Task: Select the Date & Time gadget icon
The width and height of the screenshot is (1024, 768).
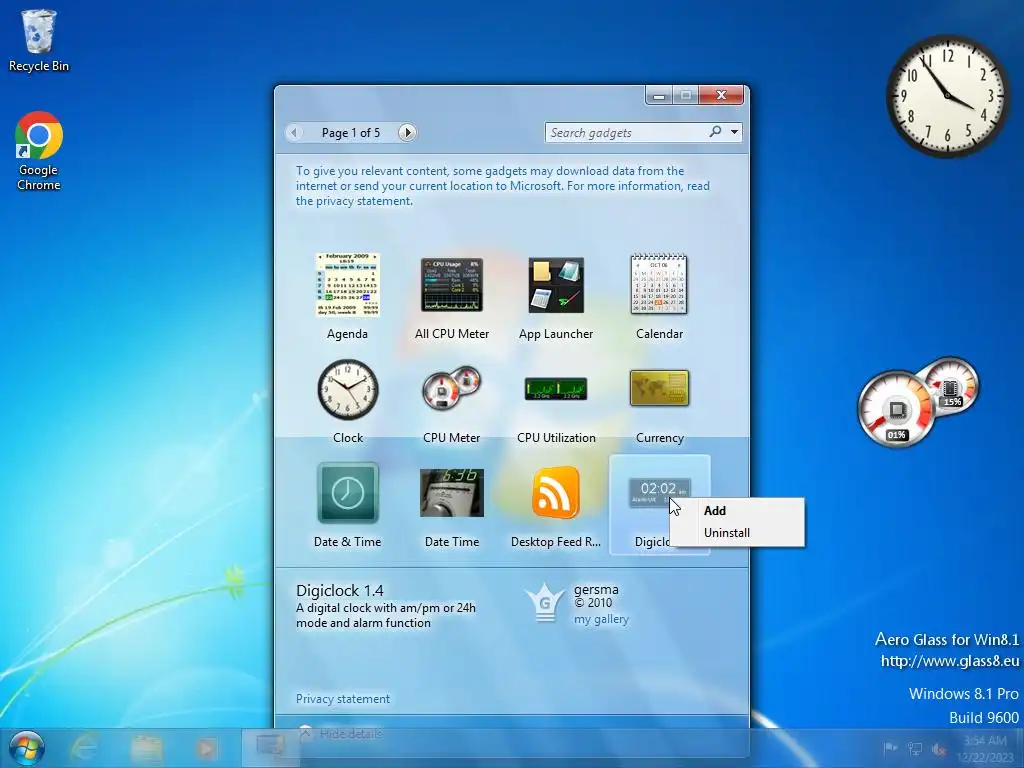Action: click(x=347, y=493)
